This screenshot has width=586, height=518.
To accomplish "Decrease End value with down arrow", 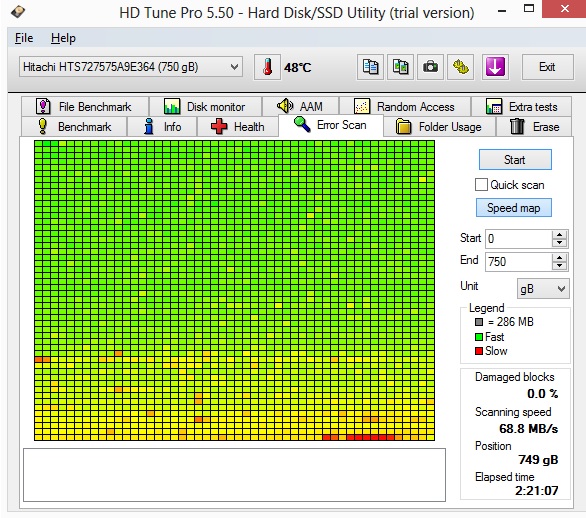I will coord(559,265).
